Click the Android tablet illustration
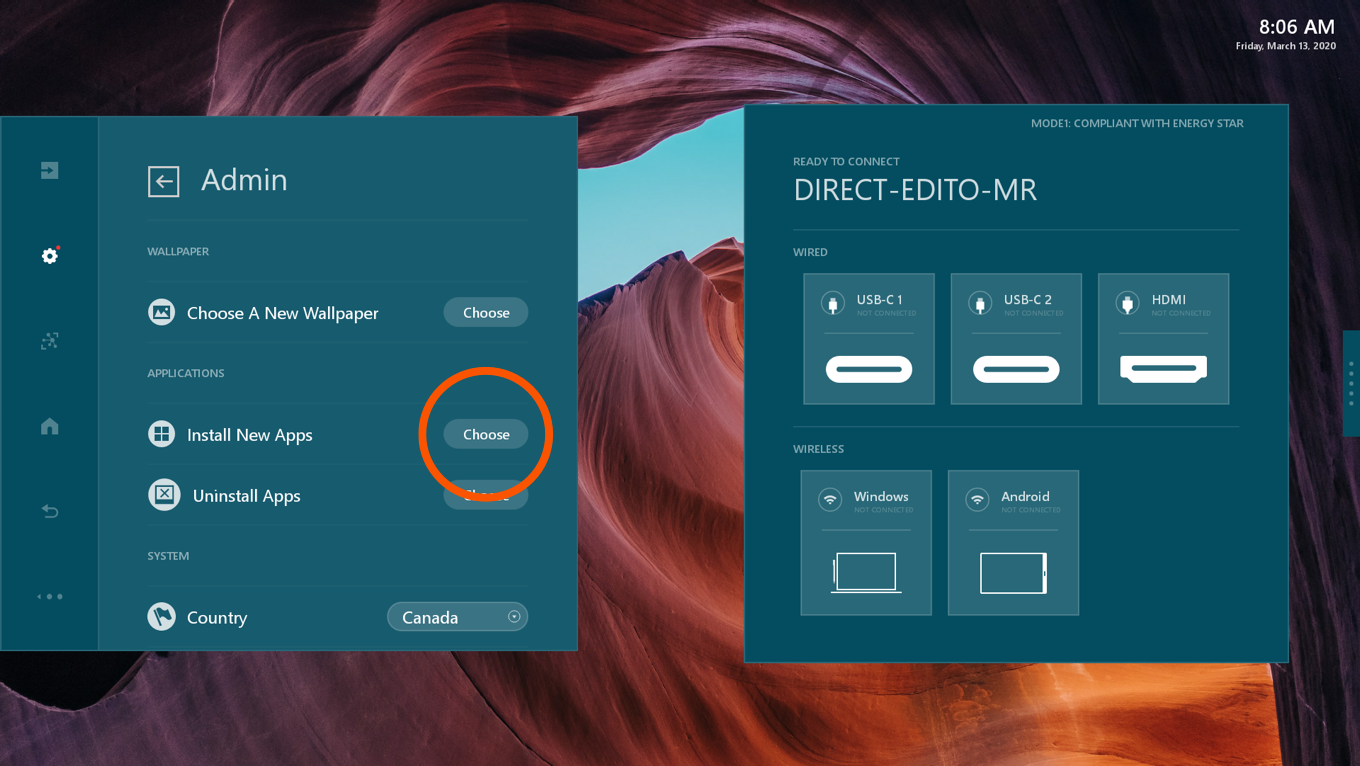Viewport: 1360px width, 766px height. (x=1013, y=573)
